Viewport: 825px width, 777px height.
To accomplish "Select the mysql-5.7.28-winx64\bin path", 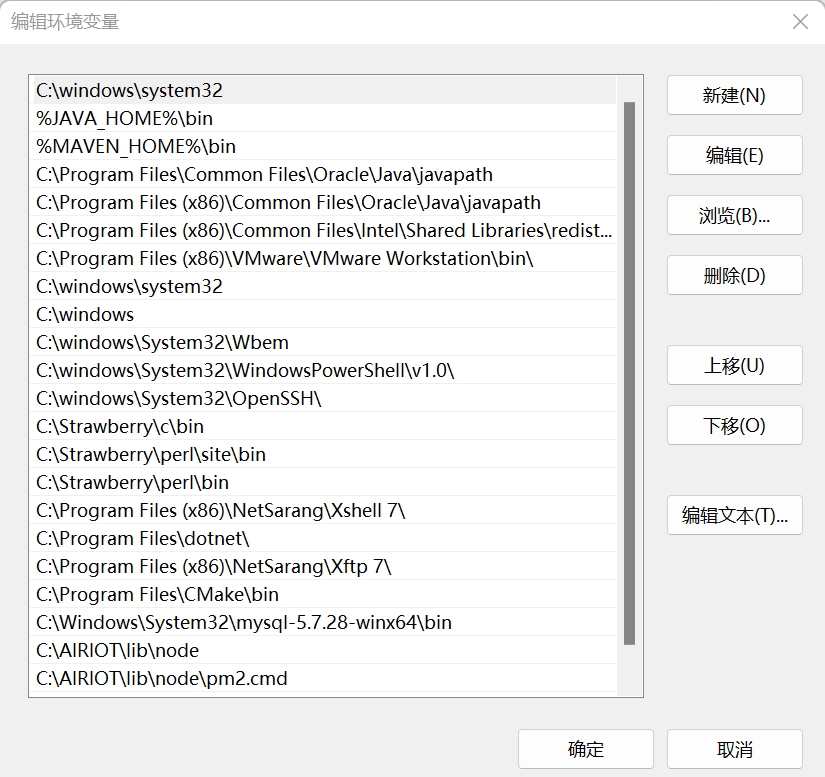I will click(x=244, y=622).
